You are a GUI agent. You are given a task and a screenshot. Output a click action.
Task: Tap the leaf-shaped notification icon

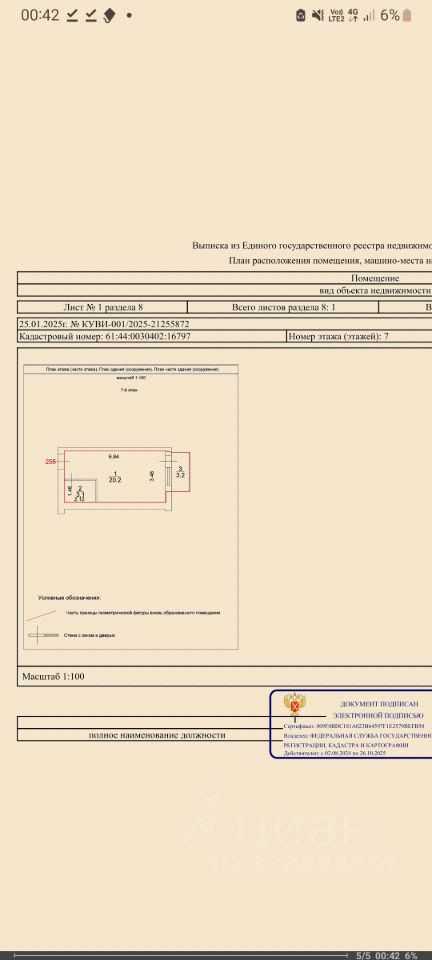110,15
